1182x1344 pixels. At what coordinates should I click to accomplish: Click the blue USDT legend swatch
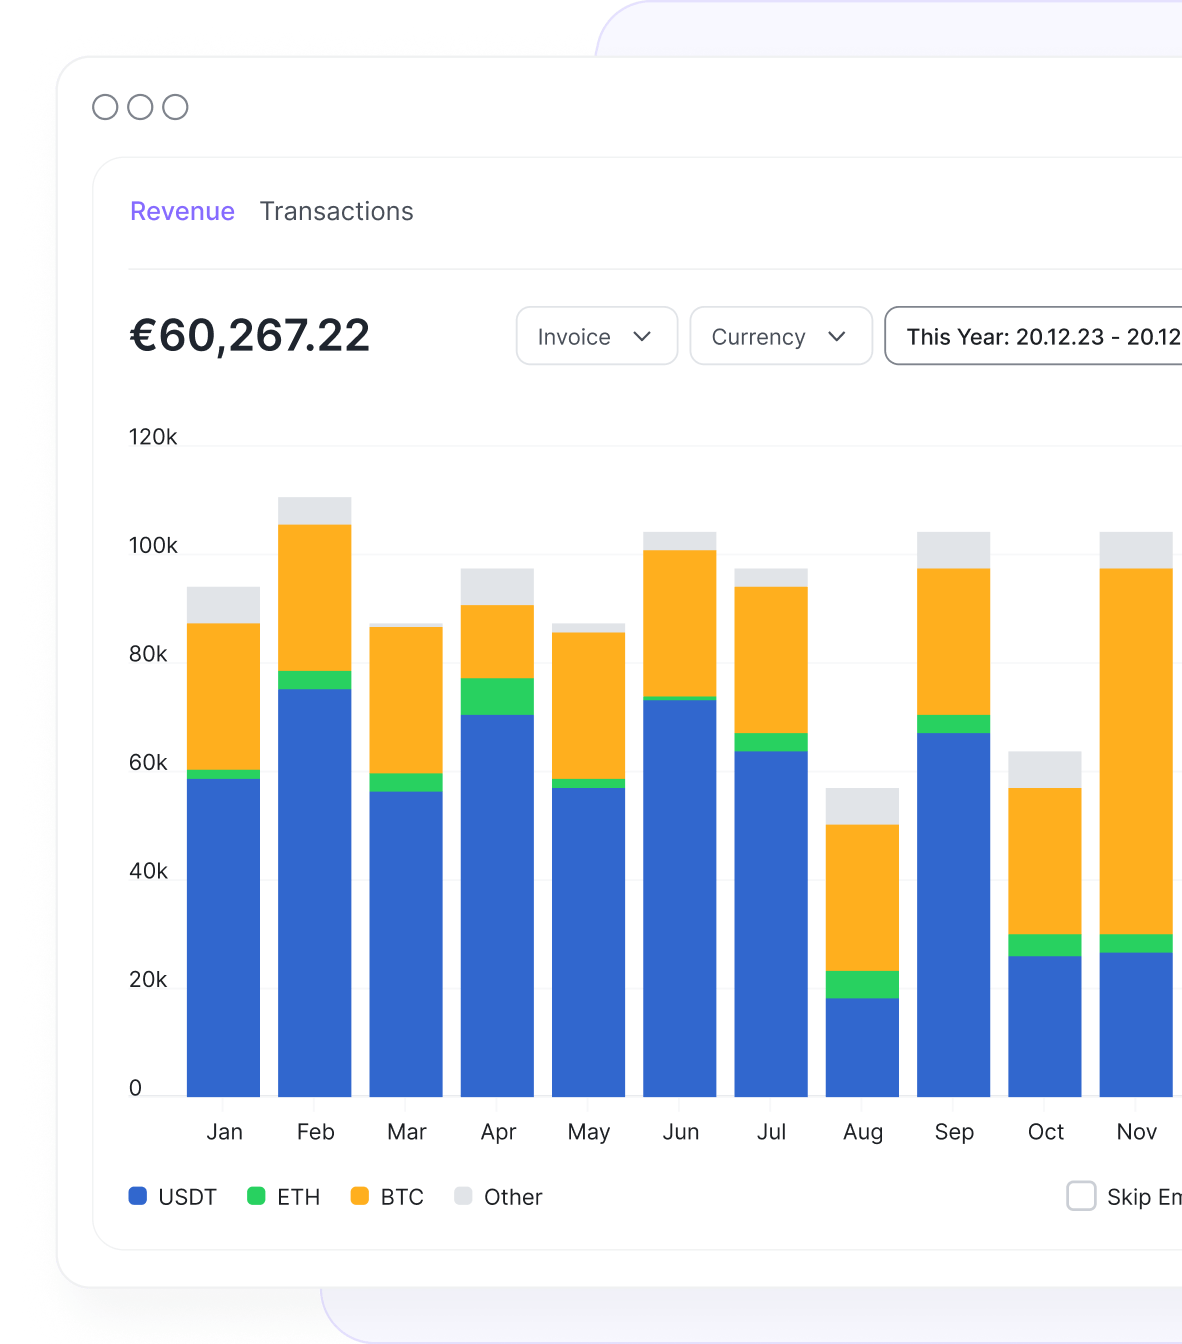click(138, 1196)
